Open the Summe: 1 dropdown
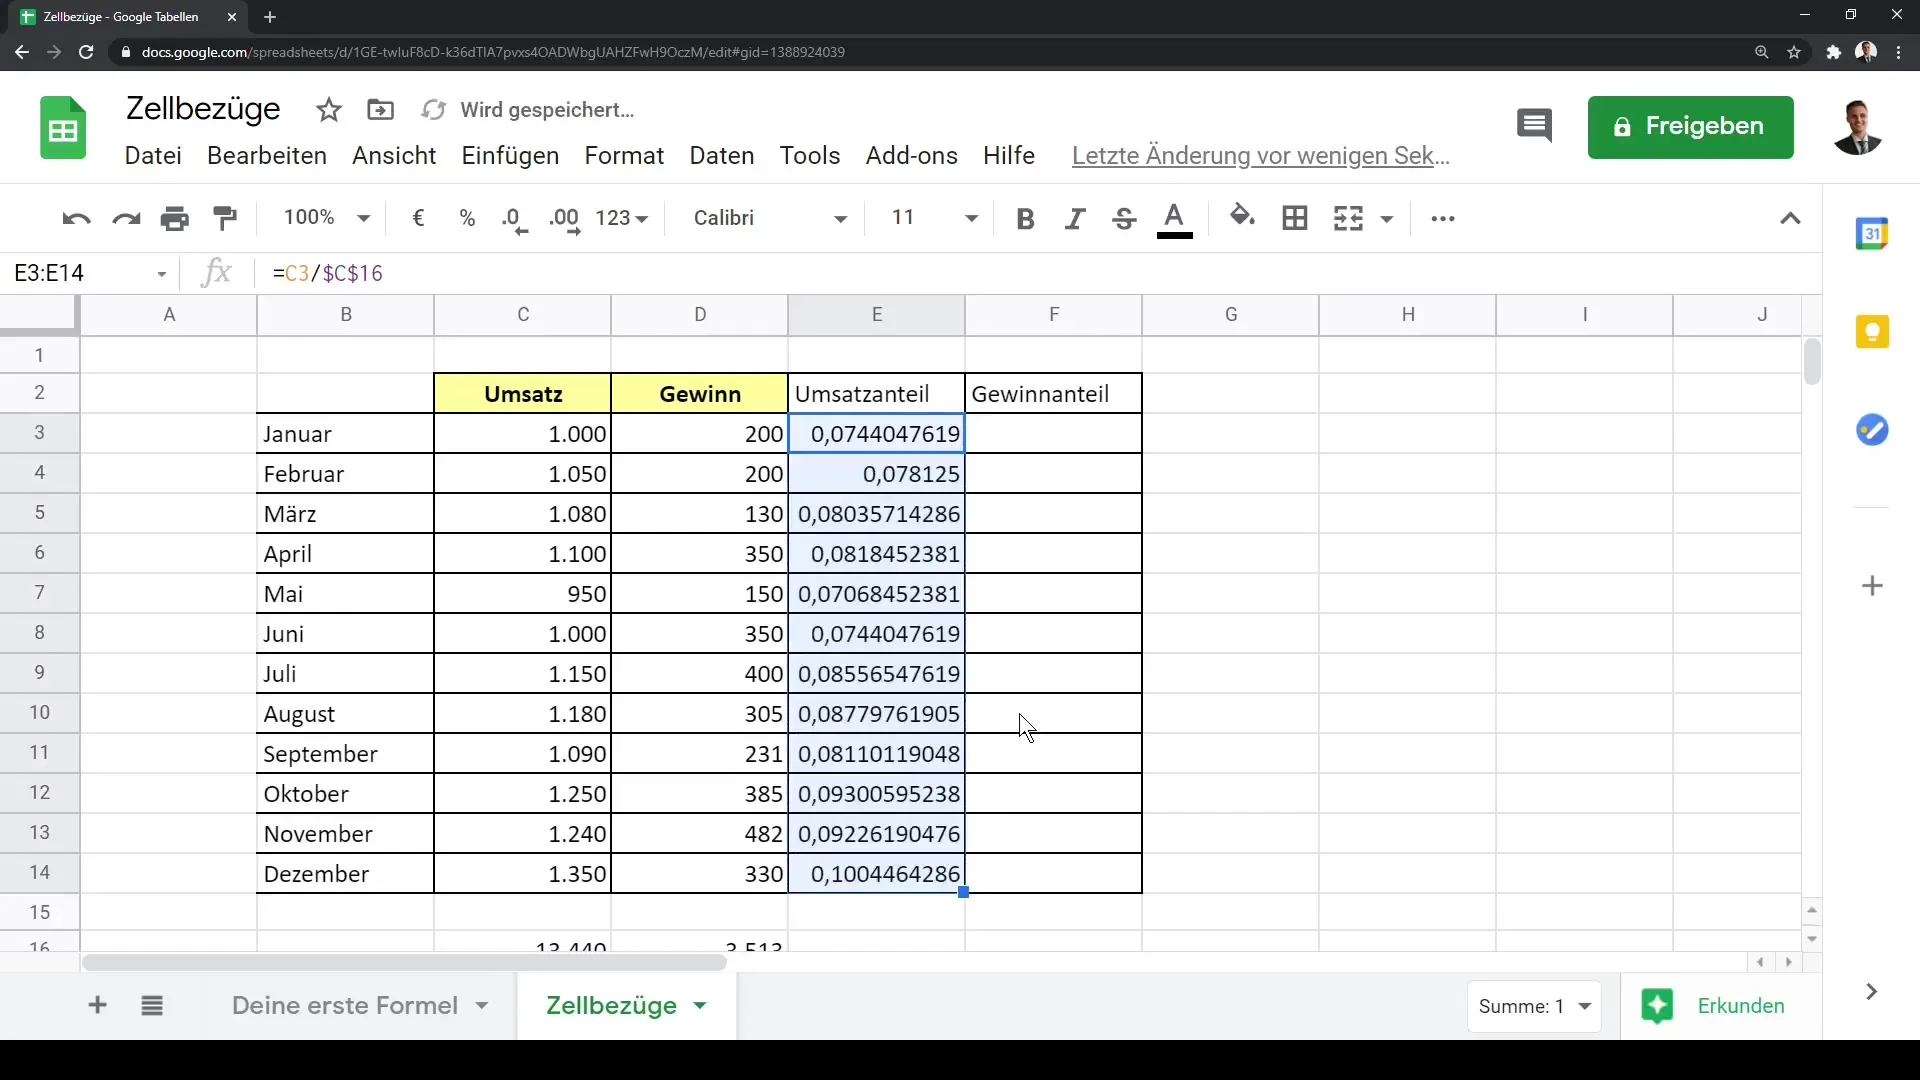 point(1534,1007)
